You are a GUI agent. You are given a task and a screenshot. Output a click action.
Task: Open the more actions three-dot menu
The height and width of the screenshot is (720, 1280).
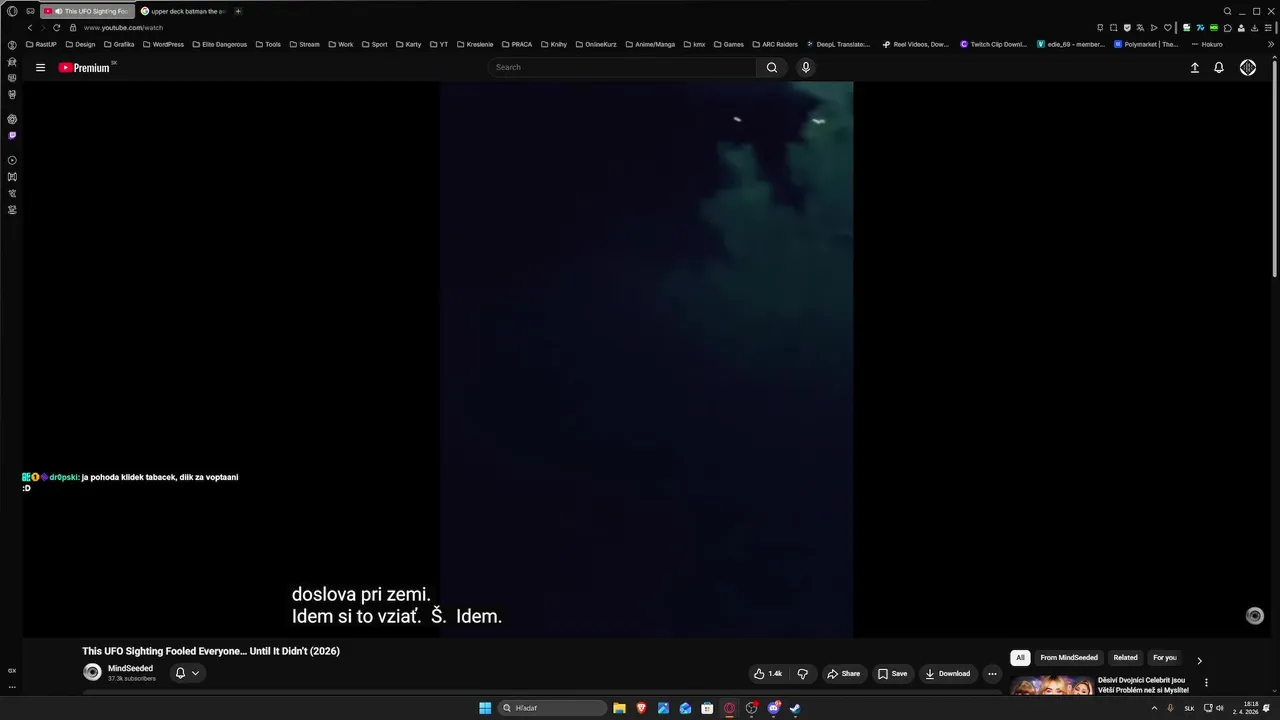pyautogui.click(x=992, y=674)
